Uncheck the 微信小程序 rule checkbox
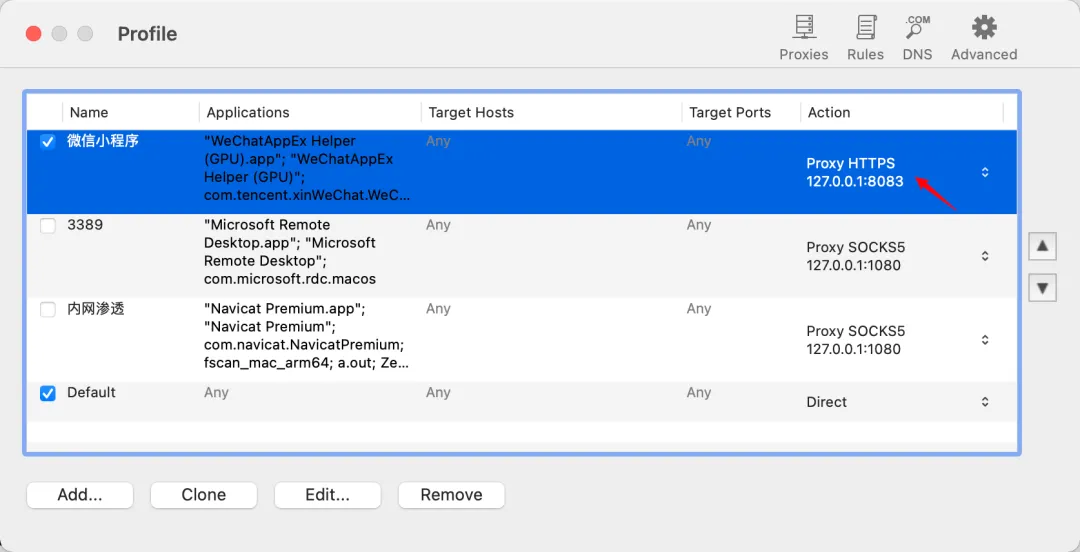 coord(48,142)
